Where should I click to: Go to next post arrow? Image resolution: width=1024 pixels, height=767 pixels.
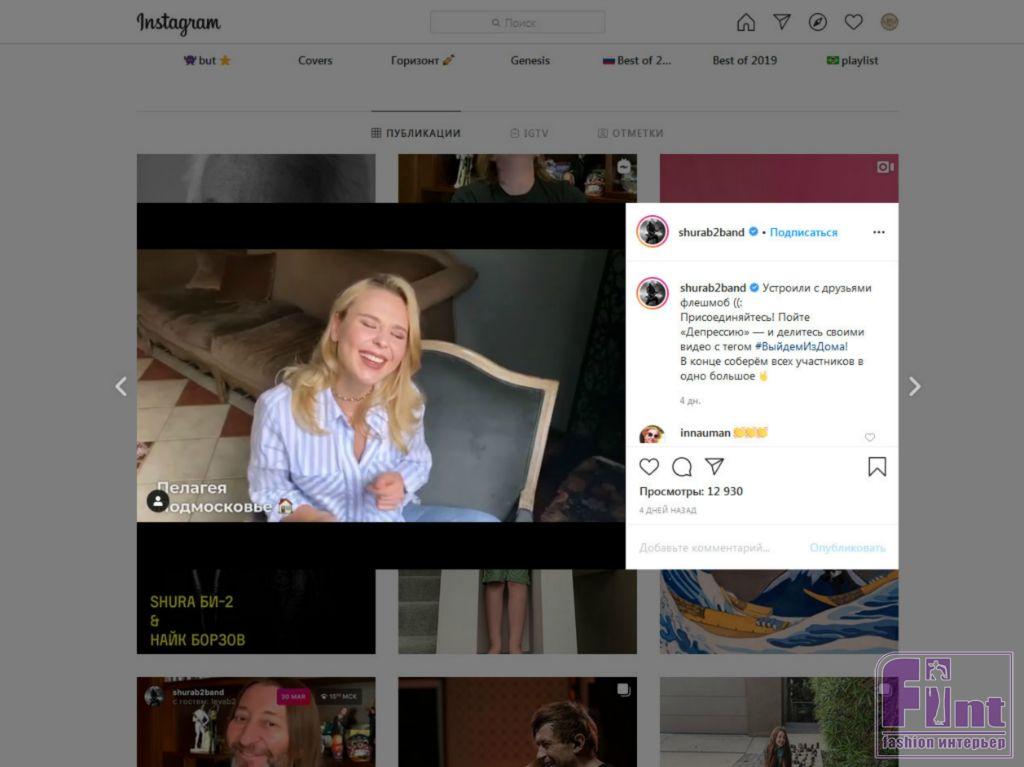click(914, 387)
